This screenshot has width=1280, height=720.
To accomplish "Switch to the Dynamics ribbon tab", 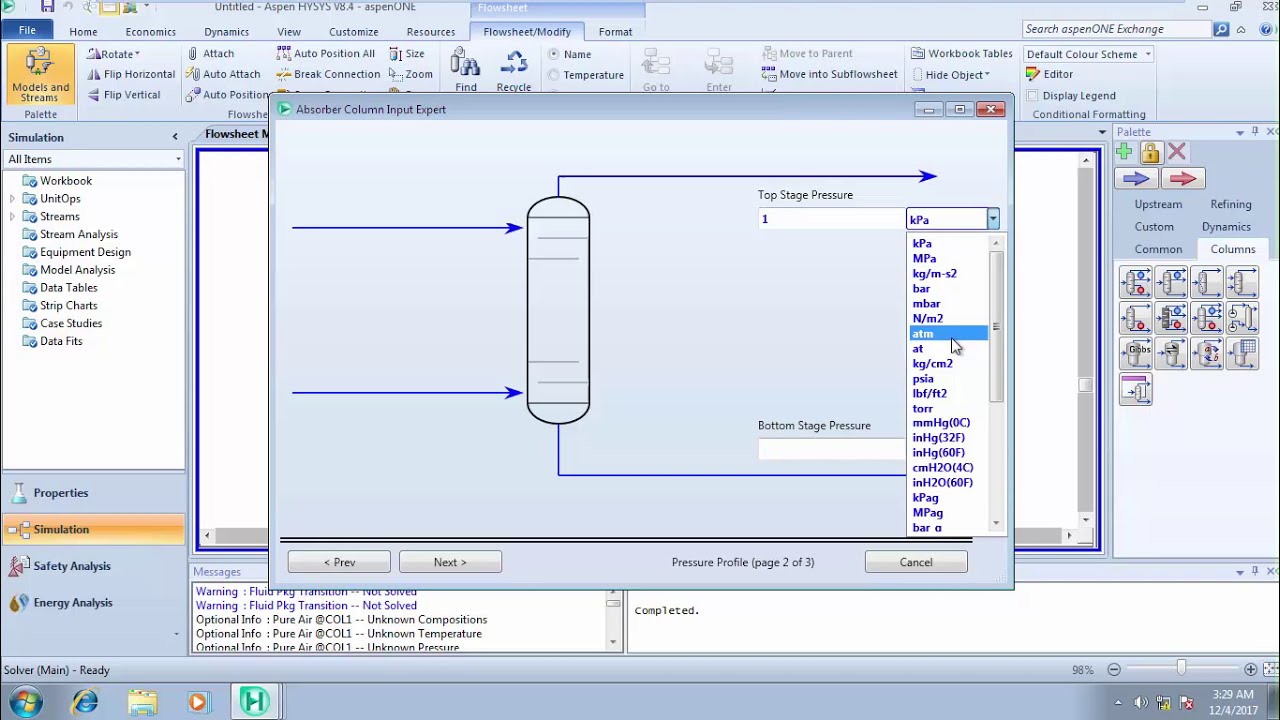I will [x=226, y=32].
